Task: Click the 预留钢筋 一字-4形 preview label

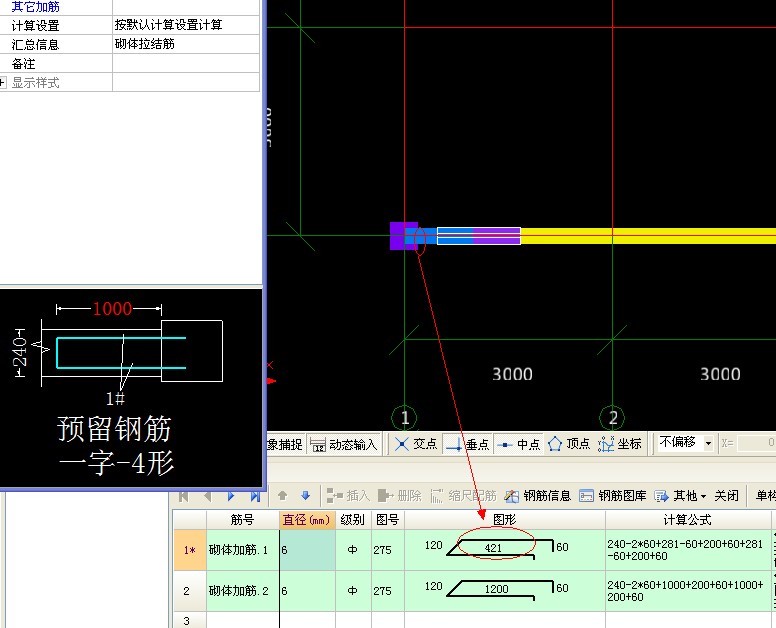Action: point(115,445)
